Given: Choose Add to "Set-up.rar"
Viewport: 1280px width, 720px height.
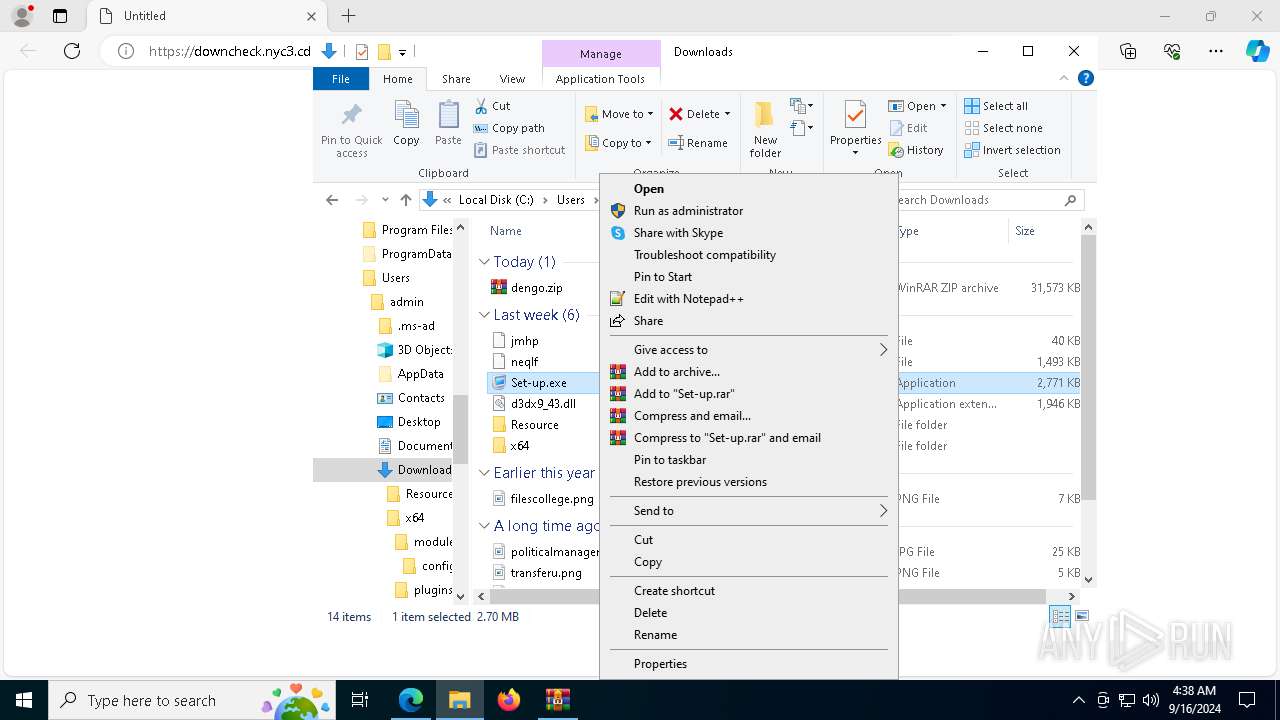Looking at the screenshot, I should [x=748, y=394].
